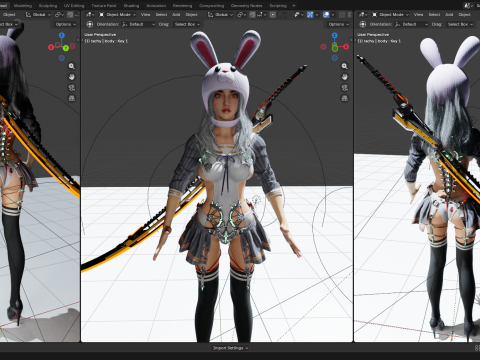Screen dimensions: 480x360
Task: Open snapping settings dropdown in middle viewport
Action: click(262, 15)
